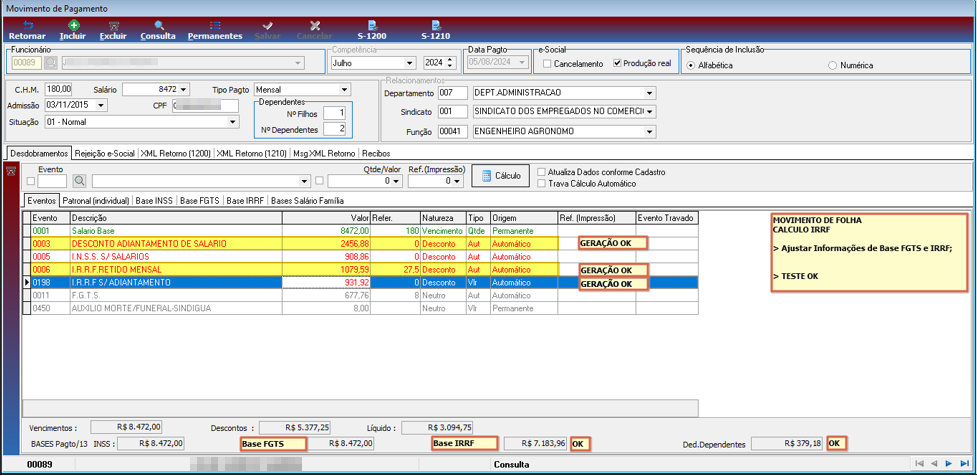Click the Retornar toolbar icon

coord(27,26)
